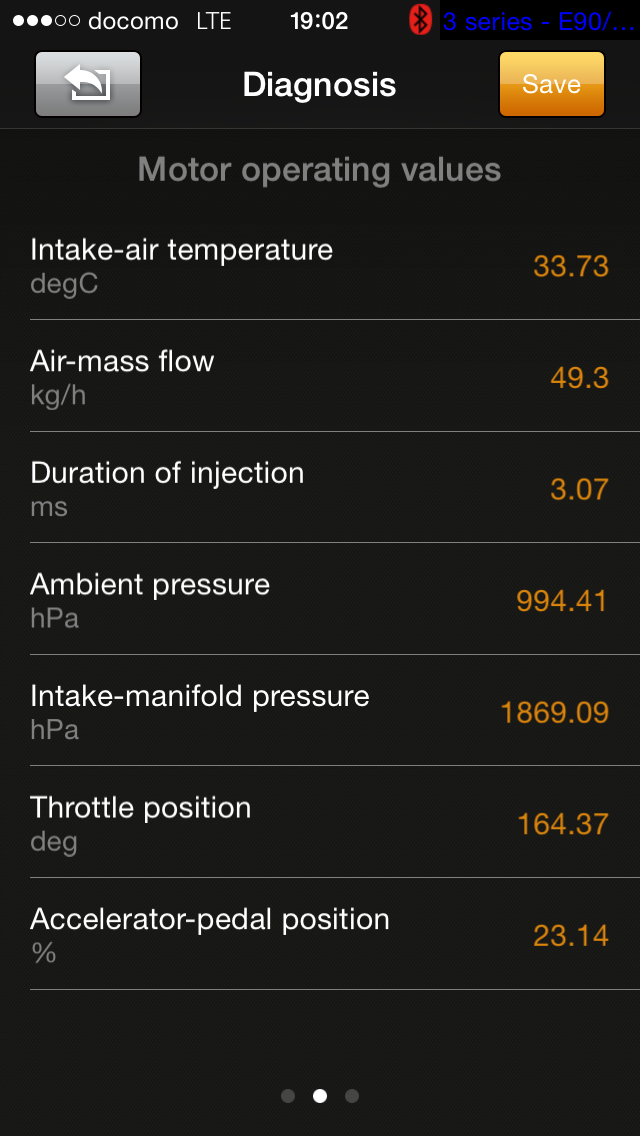Go to the first page dot
The height and width of the screenshot is (1136, 640).
pos(288,1096)
